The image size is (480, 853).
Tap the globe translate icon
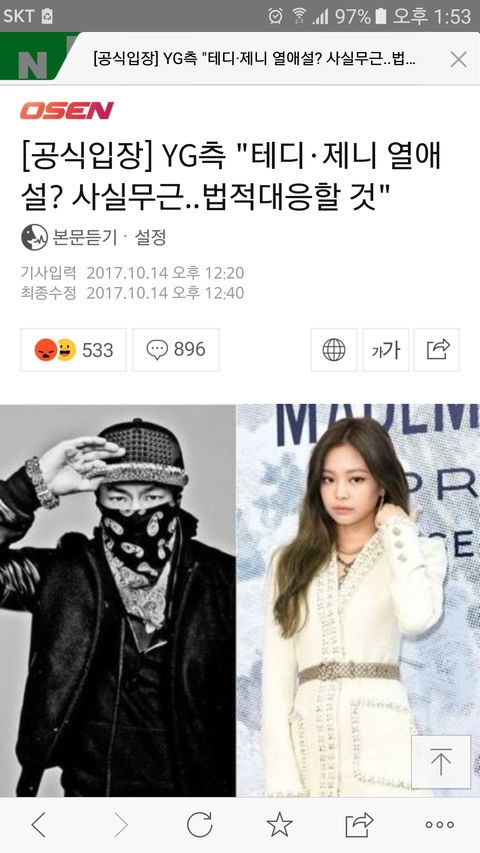pyautogui.click(x=334, y=350)
